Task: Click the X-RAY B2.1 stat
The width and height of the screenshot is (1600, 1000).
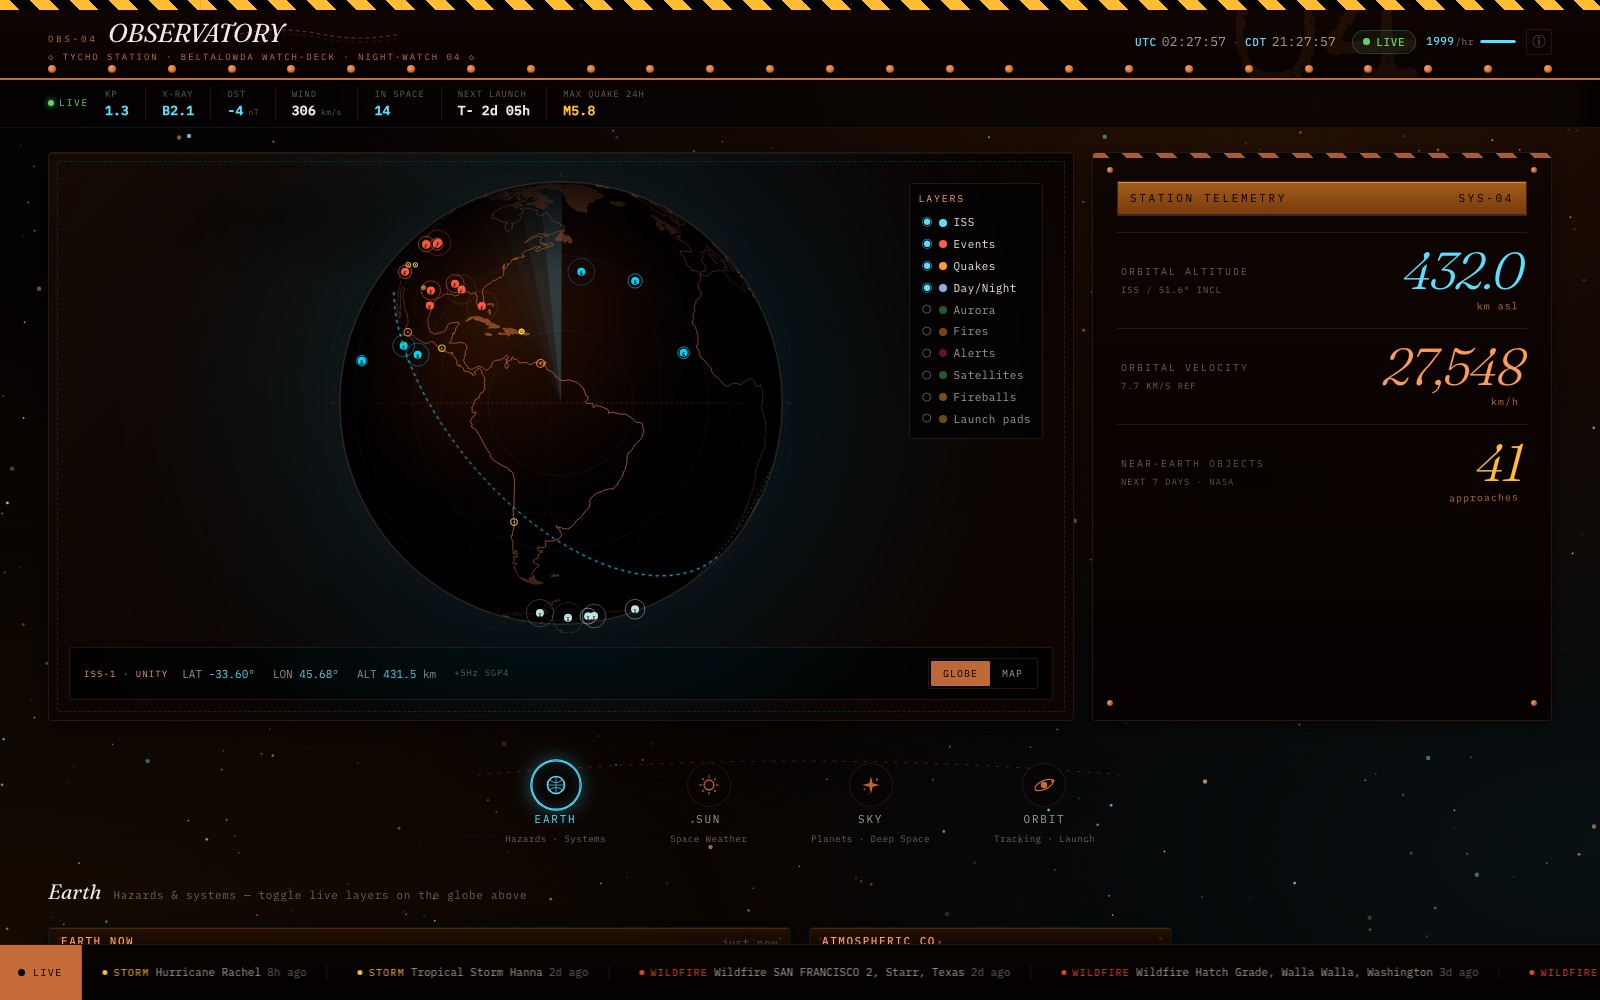Action: click(178, 103)
